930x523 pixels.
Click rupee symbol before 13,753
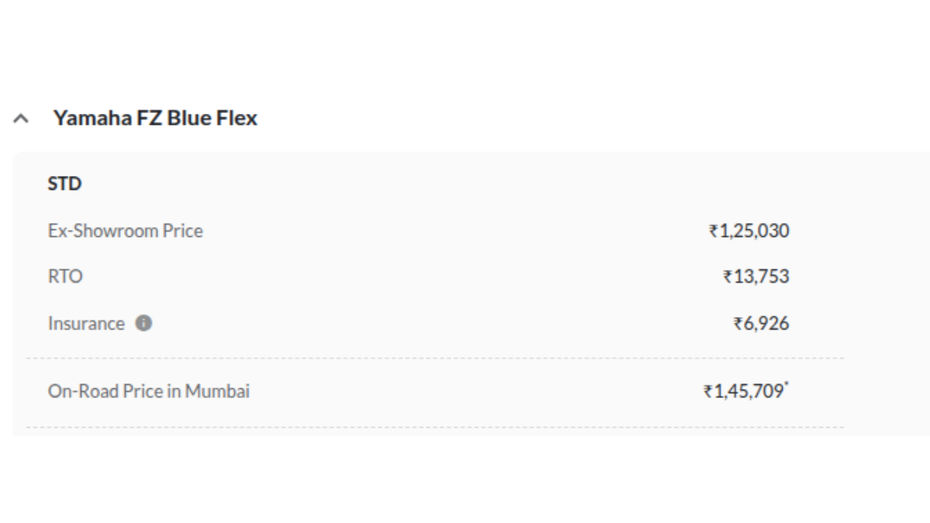point(728,277)
